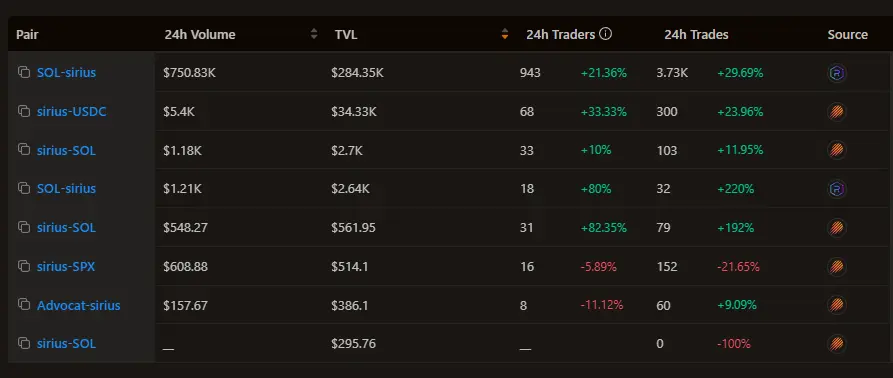Sort table by 24h Volume arrows
This screenshot has width=893, height=378.
(314, 34)
